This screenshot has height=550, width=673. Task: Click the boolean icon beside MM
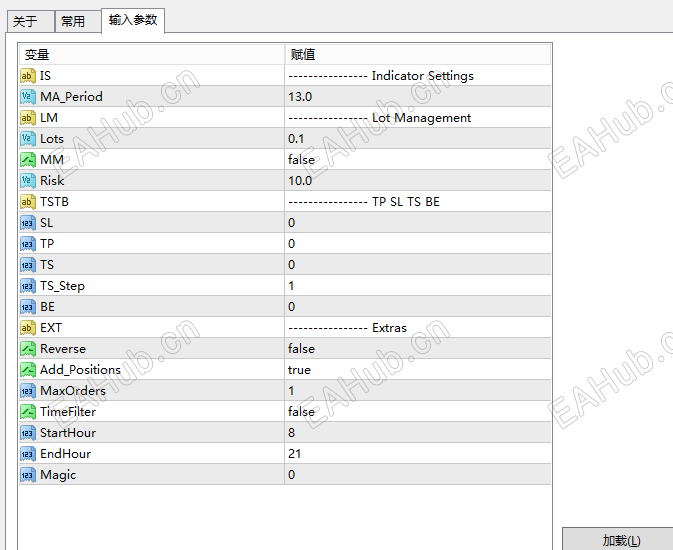click(x=28, y=160)
